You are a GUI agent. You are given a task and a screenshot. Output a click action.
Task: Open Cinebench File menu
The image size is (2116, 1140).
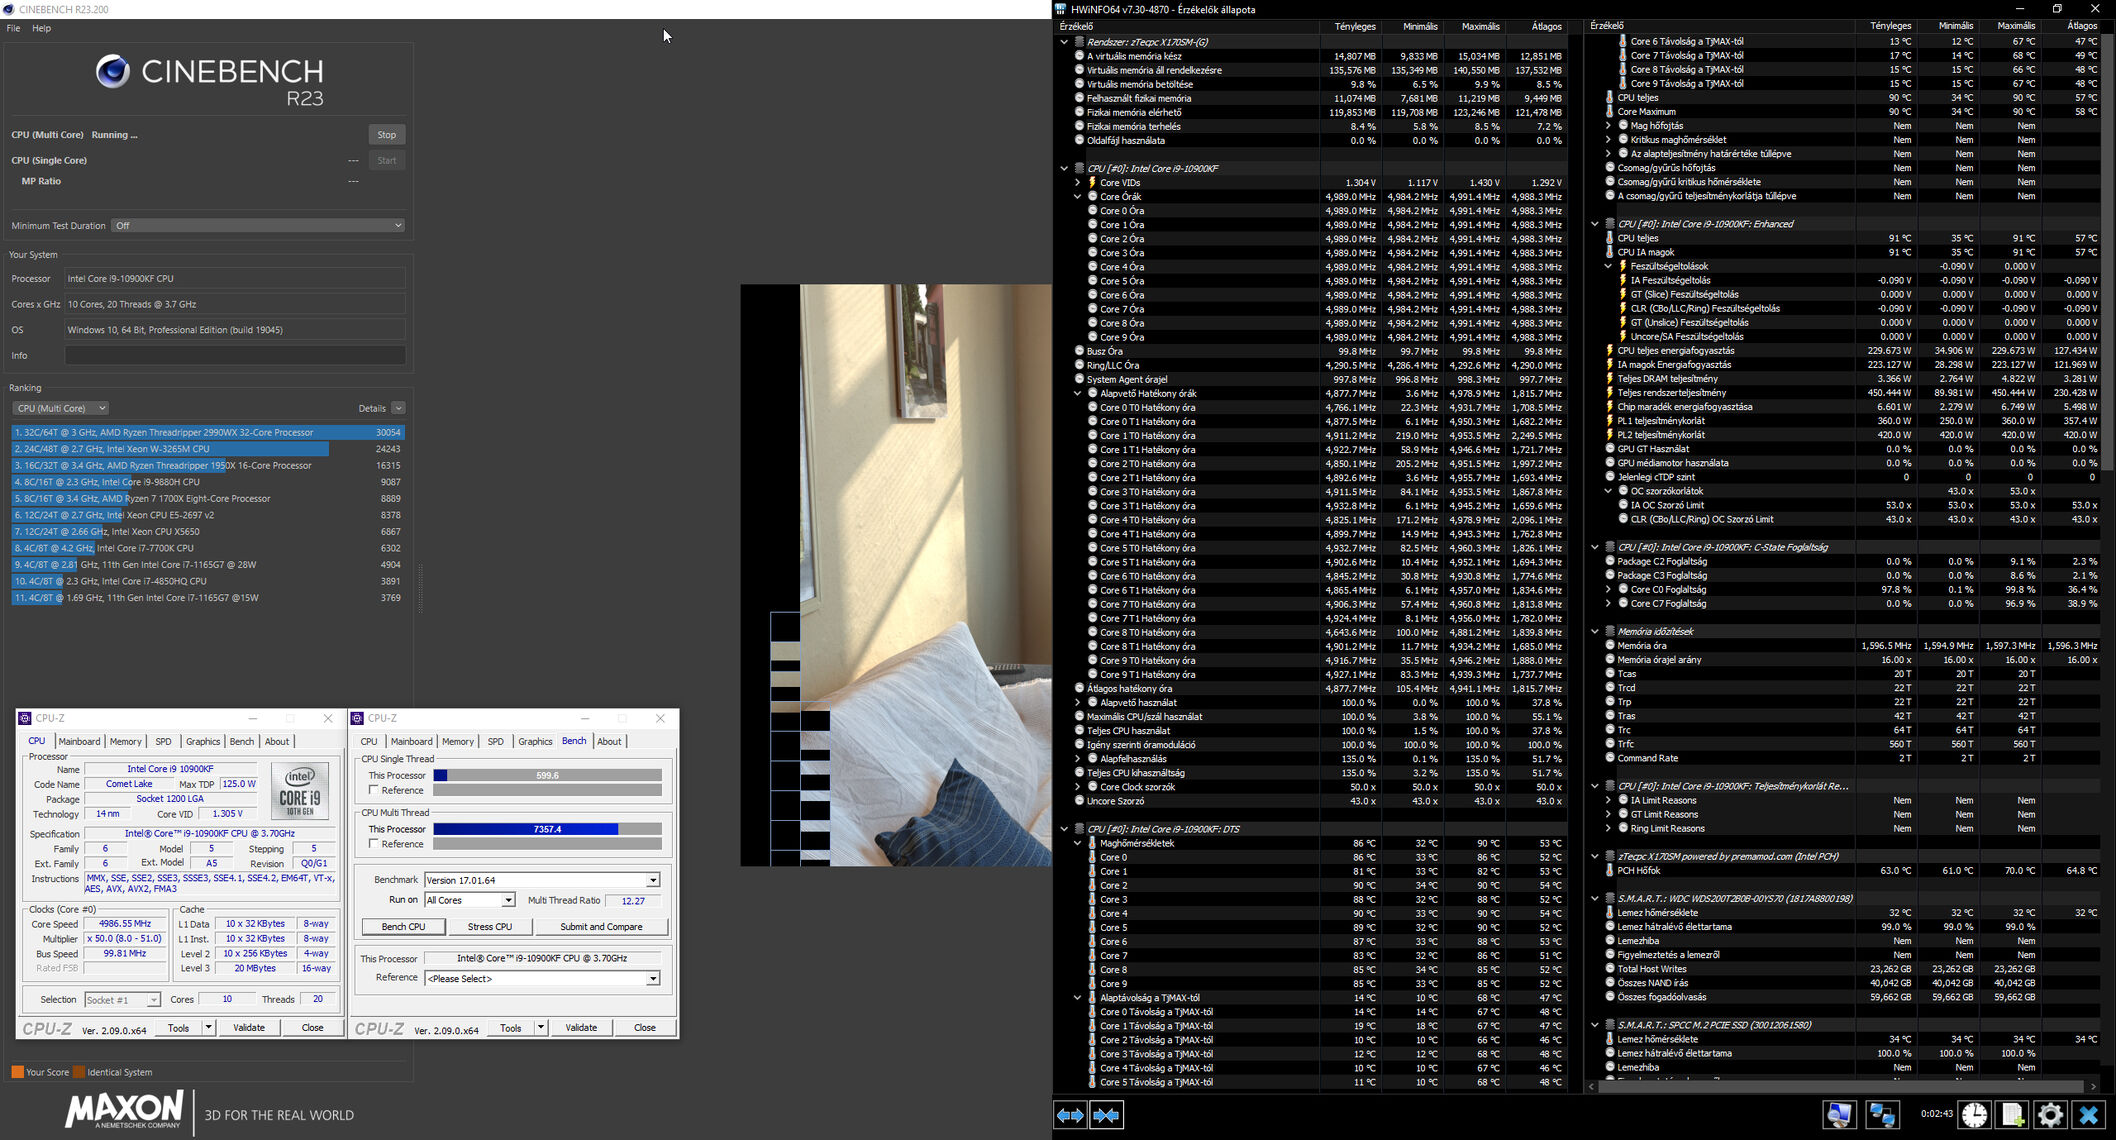(13, 28)
